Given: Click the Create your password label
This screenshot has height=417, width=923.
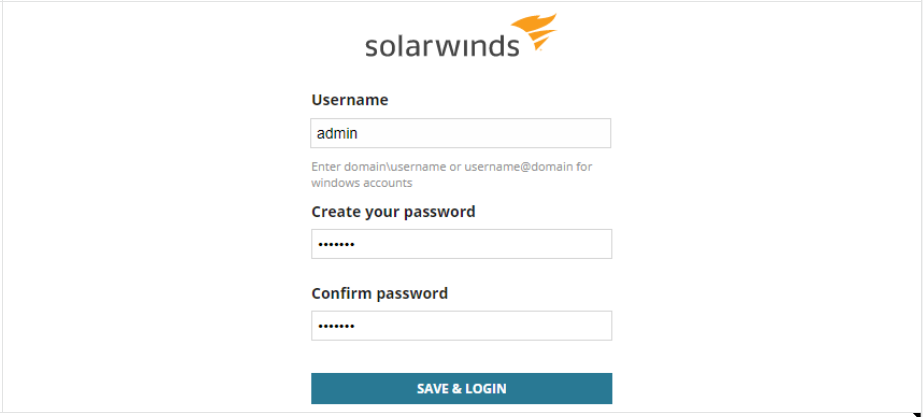Looking at the screenshot, I should coord(393,212).
